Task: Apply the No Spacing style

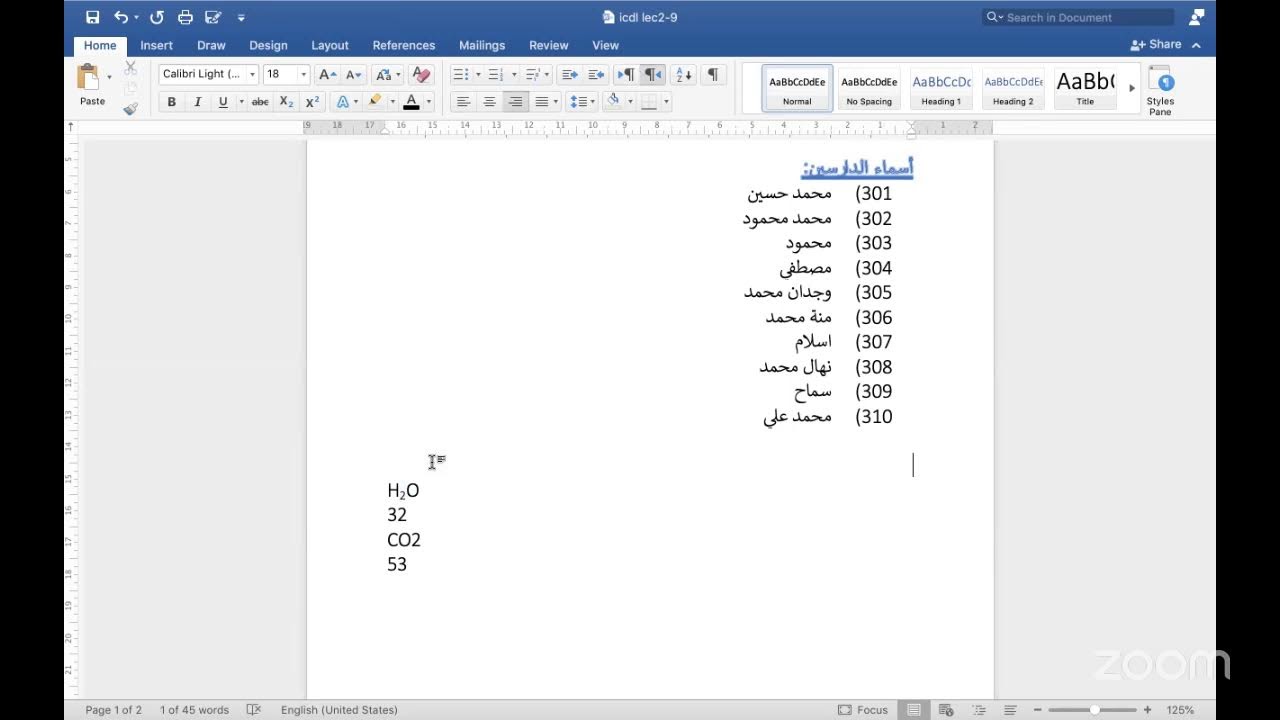Action: click(x=869, y=88)
